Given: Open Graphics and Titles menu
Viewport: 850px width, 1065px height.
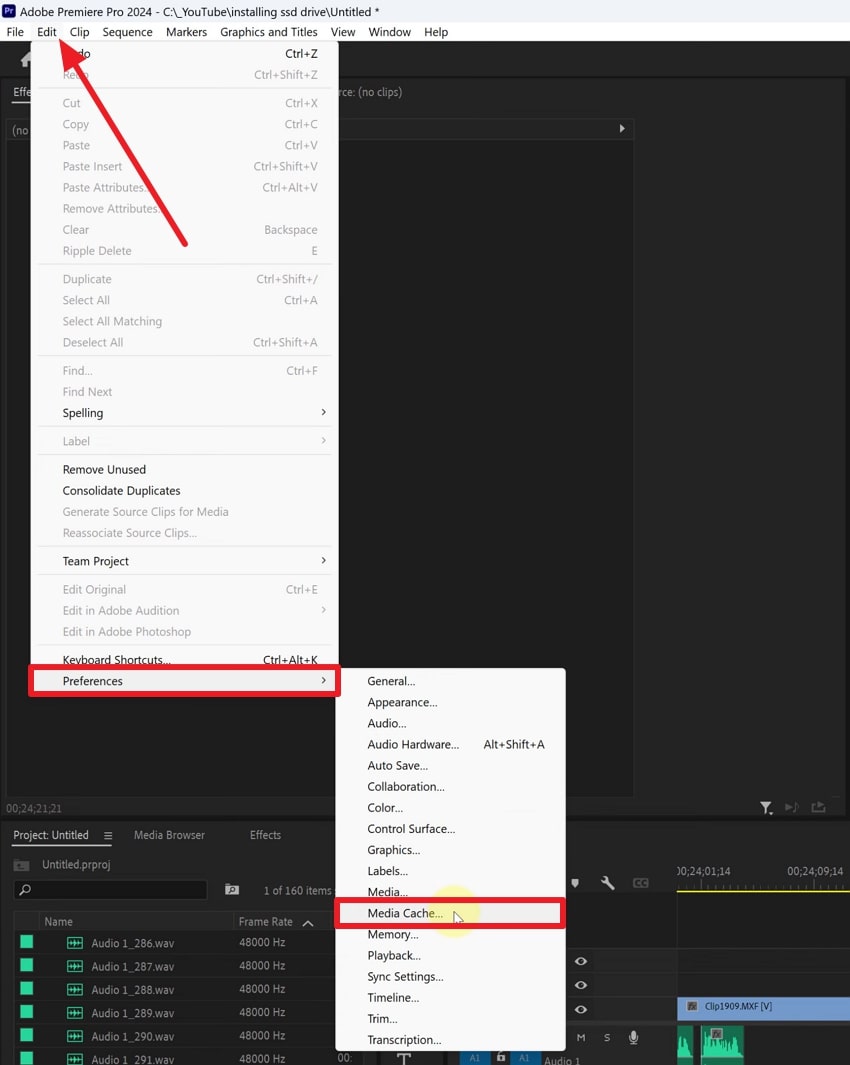Looking at the screenshot, I should (268, 32).
